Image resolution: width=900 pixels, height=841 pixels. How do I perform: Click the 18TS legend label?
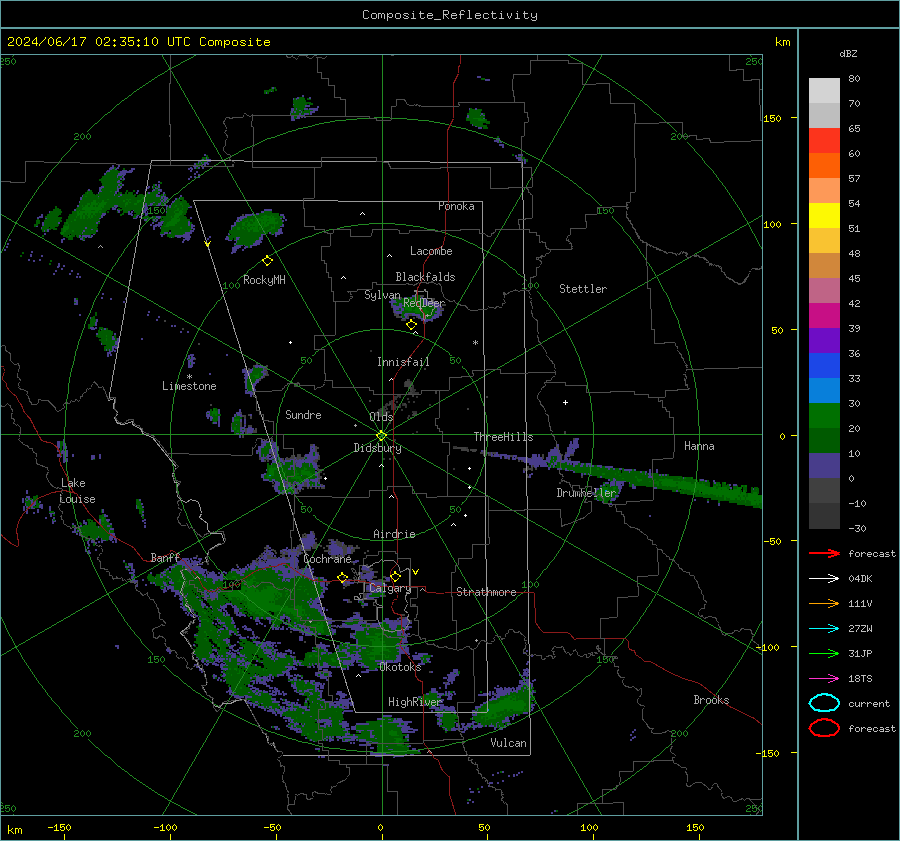click(860, 679)
